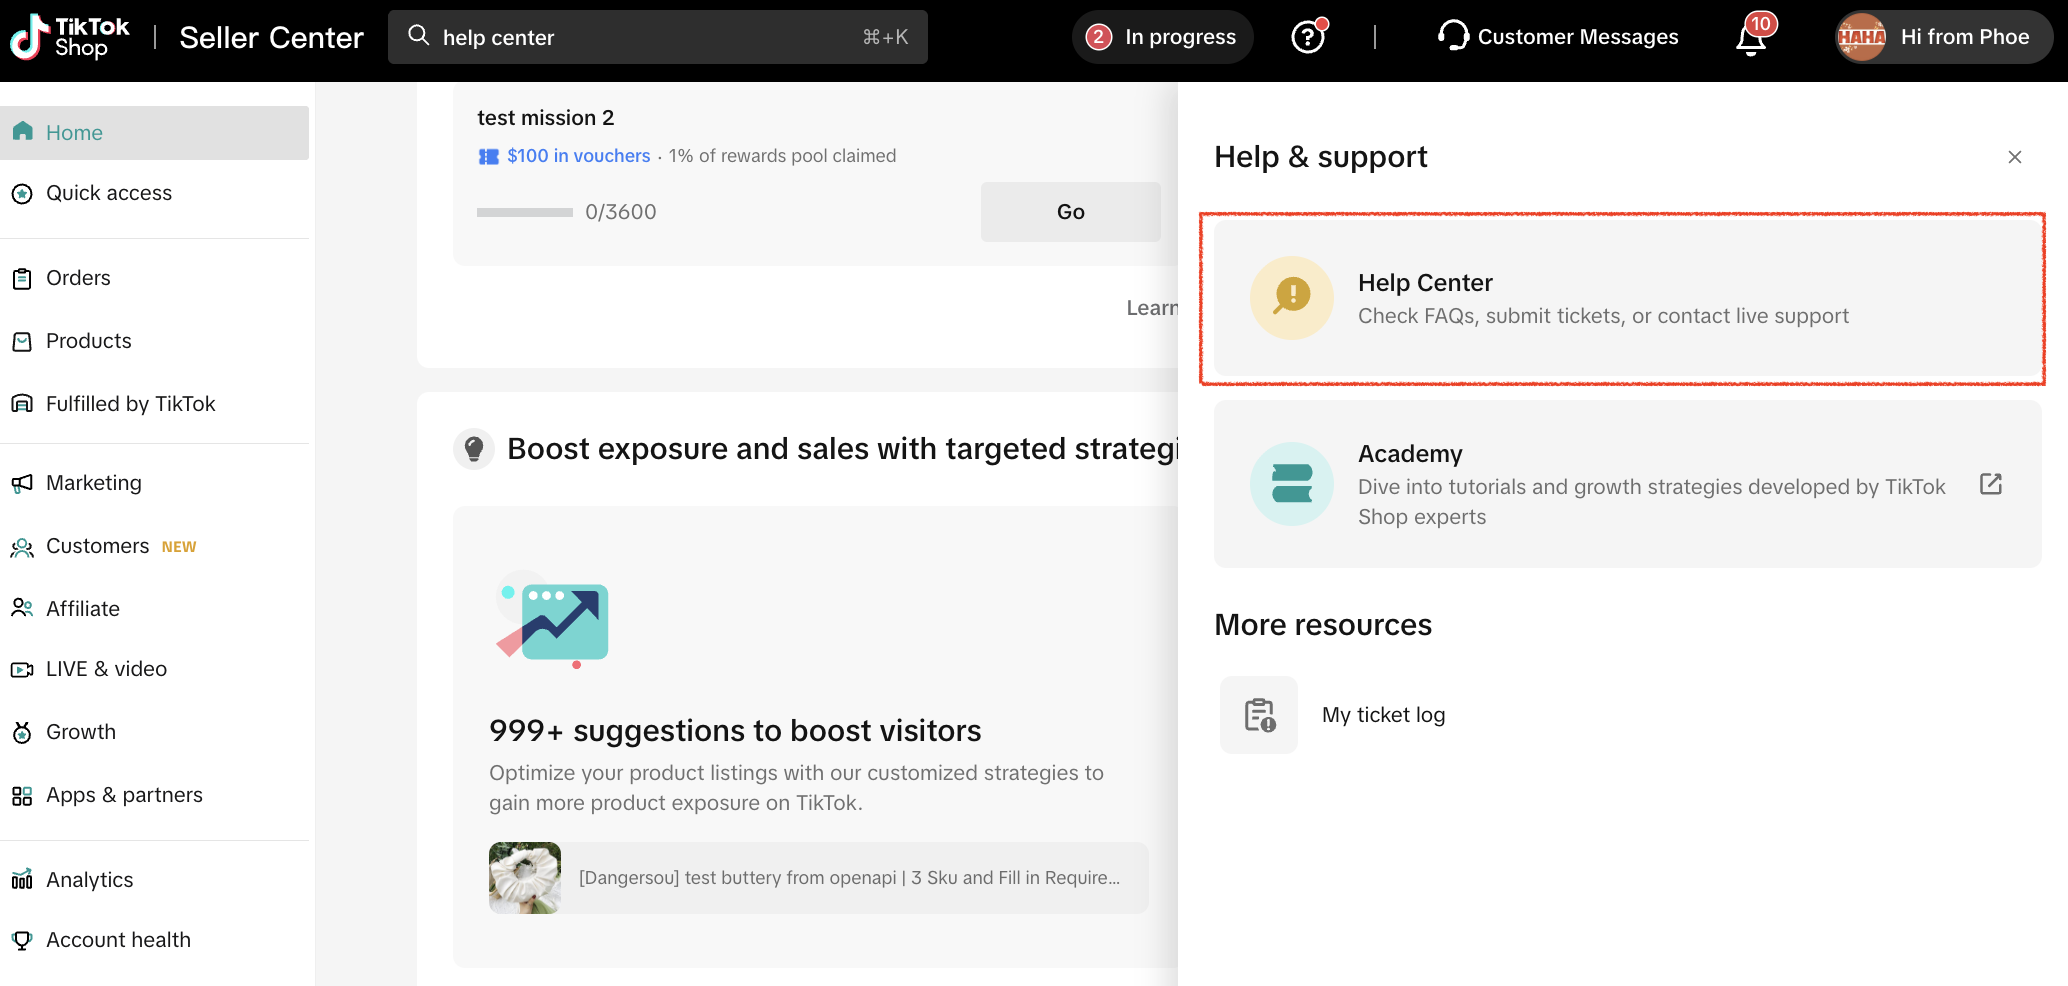Click the lightbulb icon beside Boost exposure
The image size is (2068, 986).
coord(474,449)
